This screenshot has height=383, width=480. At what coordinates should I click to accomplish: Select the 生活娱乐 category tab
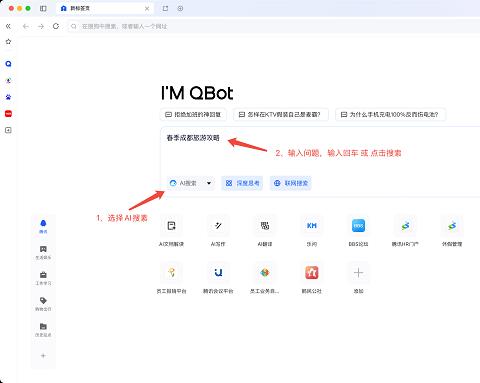tap(43, 252)
